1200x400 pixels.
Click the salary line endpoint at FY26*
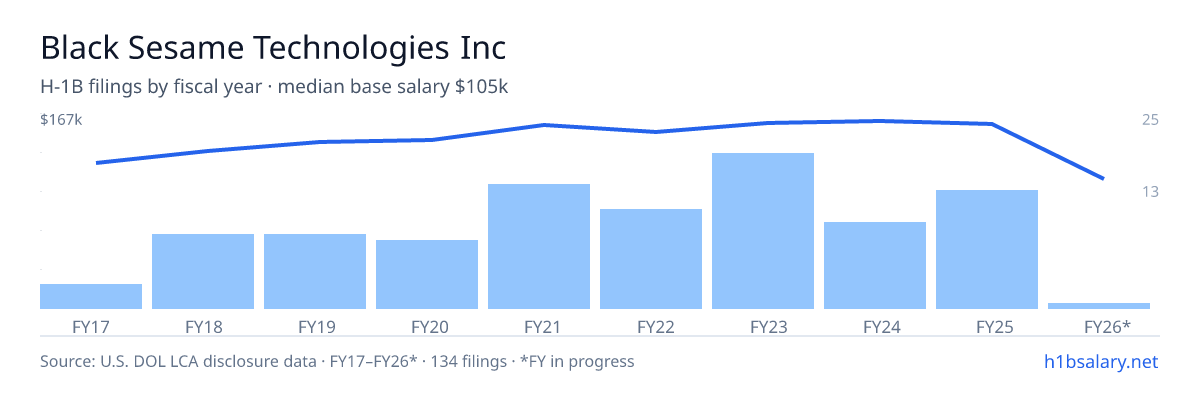pos(1103,178)
